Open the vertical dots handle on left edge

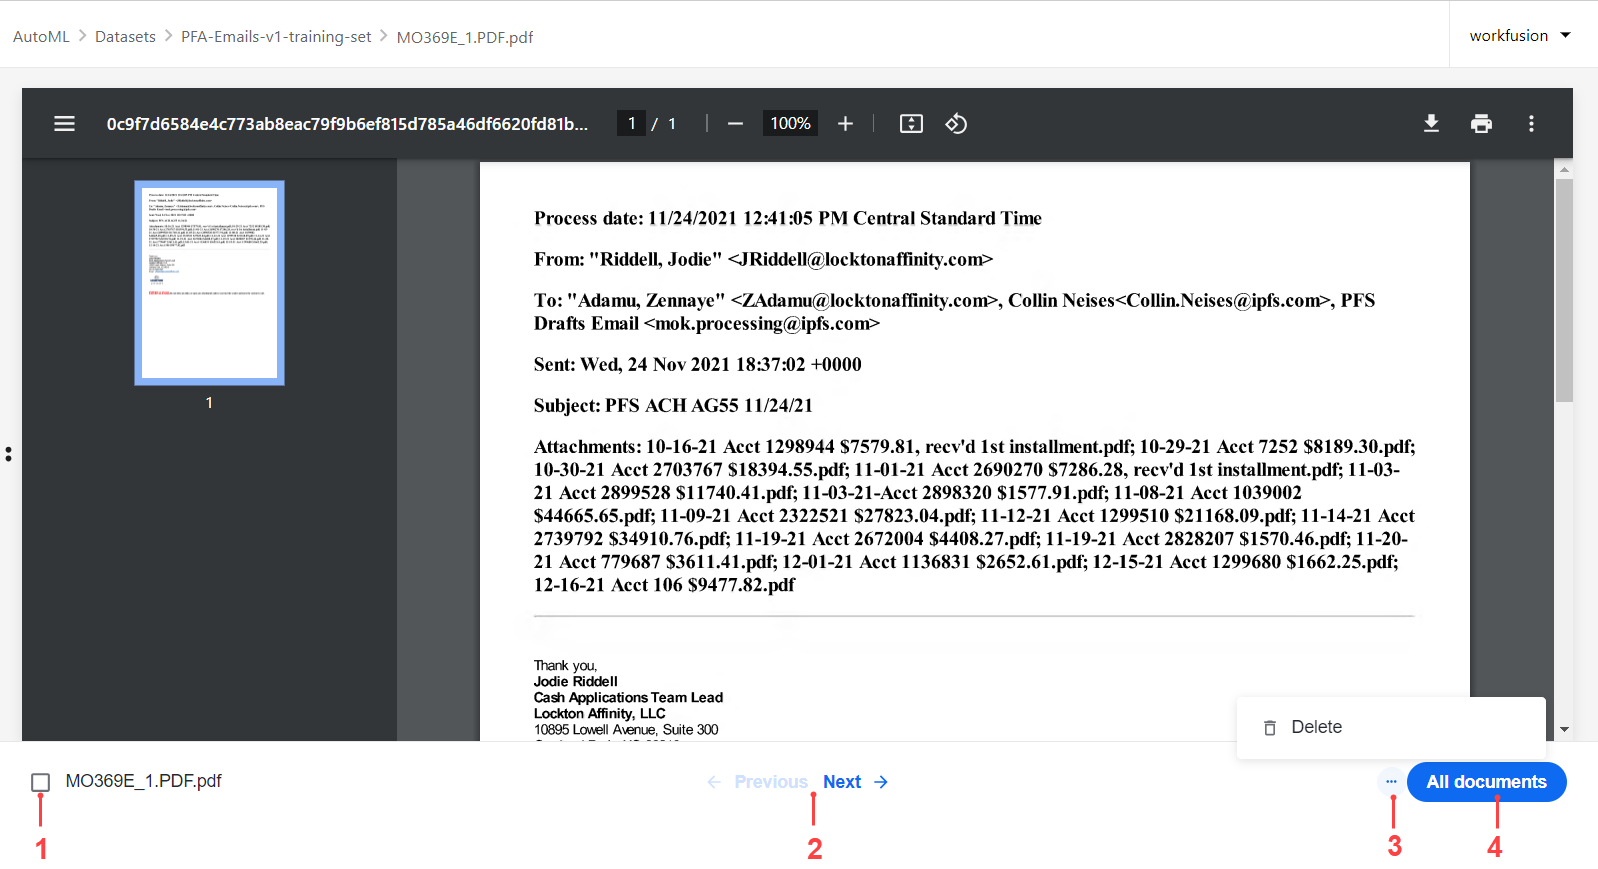coord(8,454)
